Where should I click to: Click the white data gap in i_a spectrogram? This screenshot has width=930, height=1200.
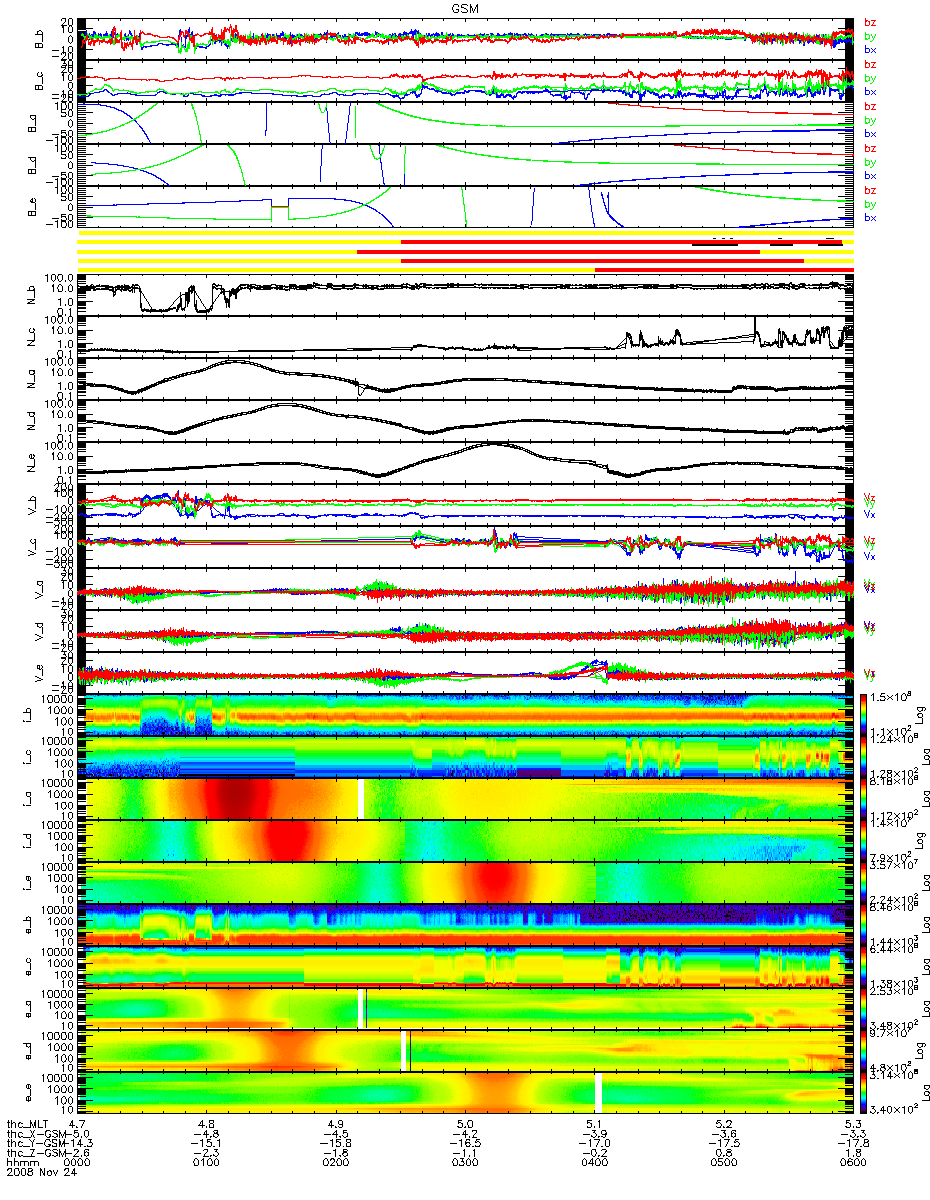[361, 798]
